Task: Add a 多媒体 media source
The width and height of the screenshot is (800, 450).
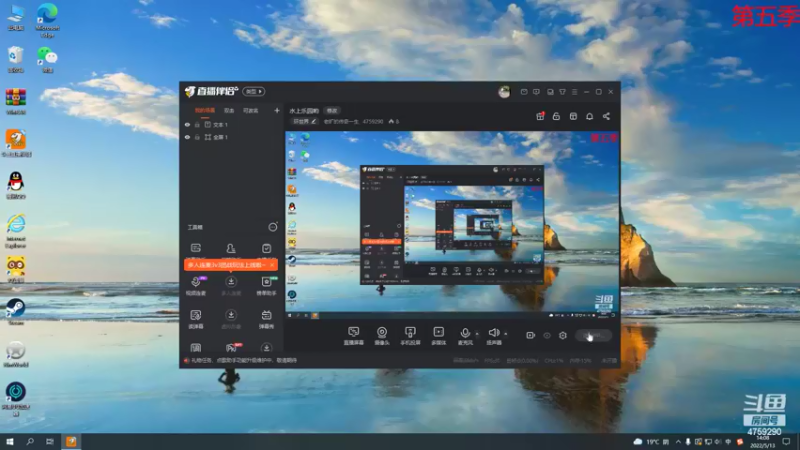Action: coord(438,336)
